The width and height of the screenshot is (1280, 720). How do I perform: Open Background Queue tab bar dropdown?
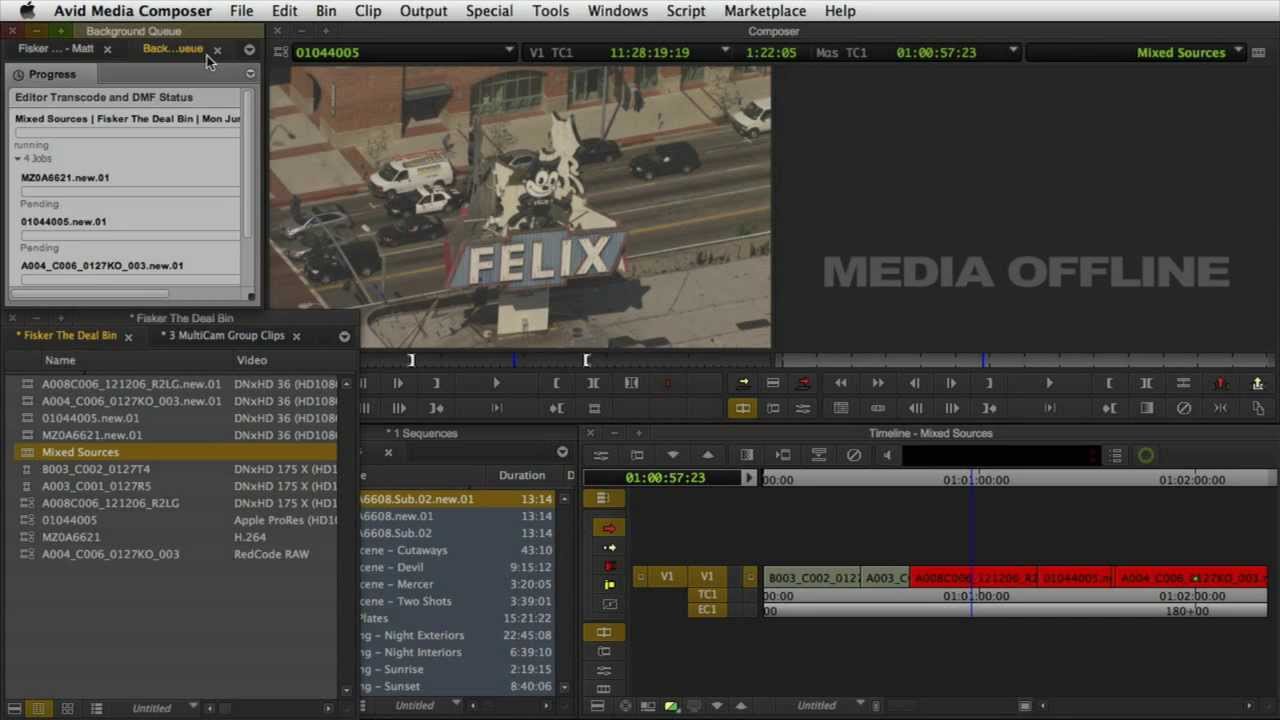(249, 49)
